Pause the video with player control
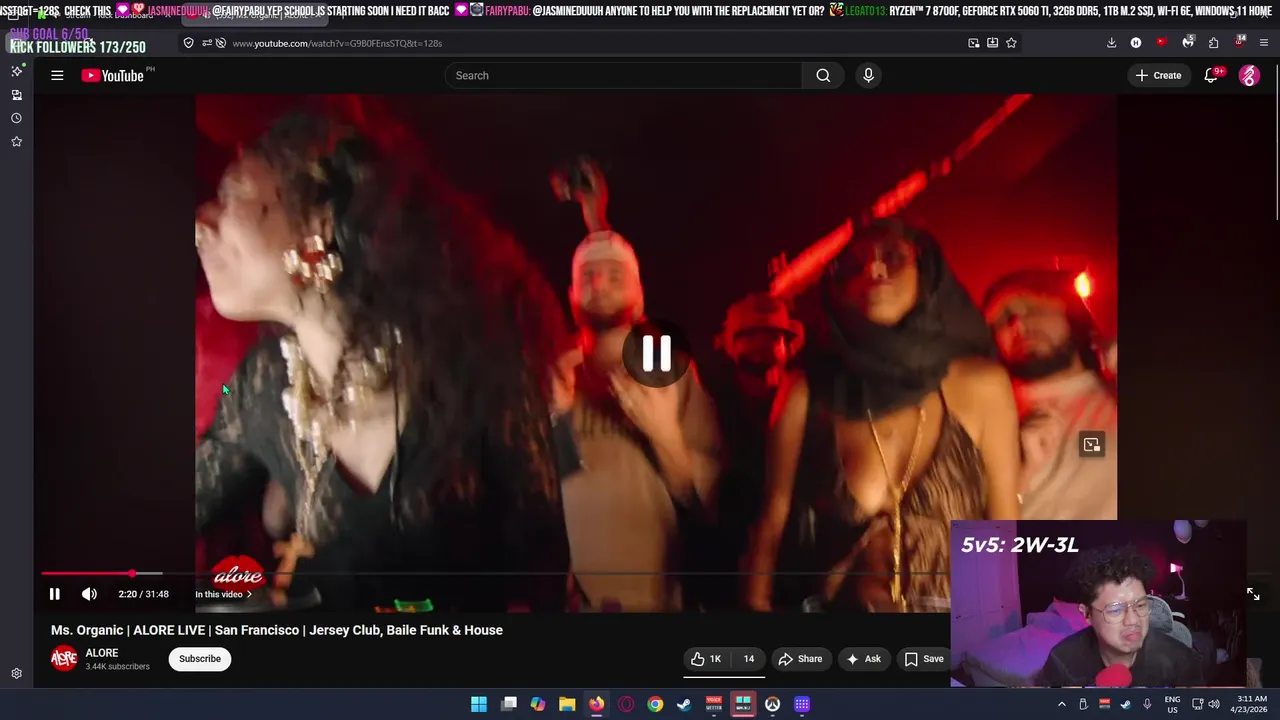The width and height of the screenshot is (1280, 720). (x=55, y=594)
